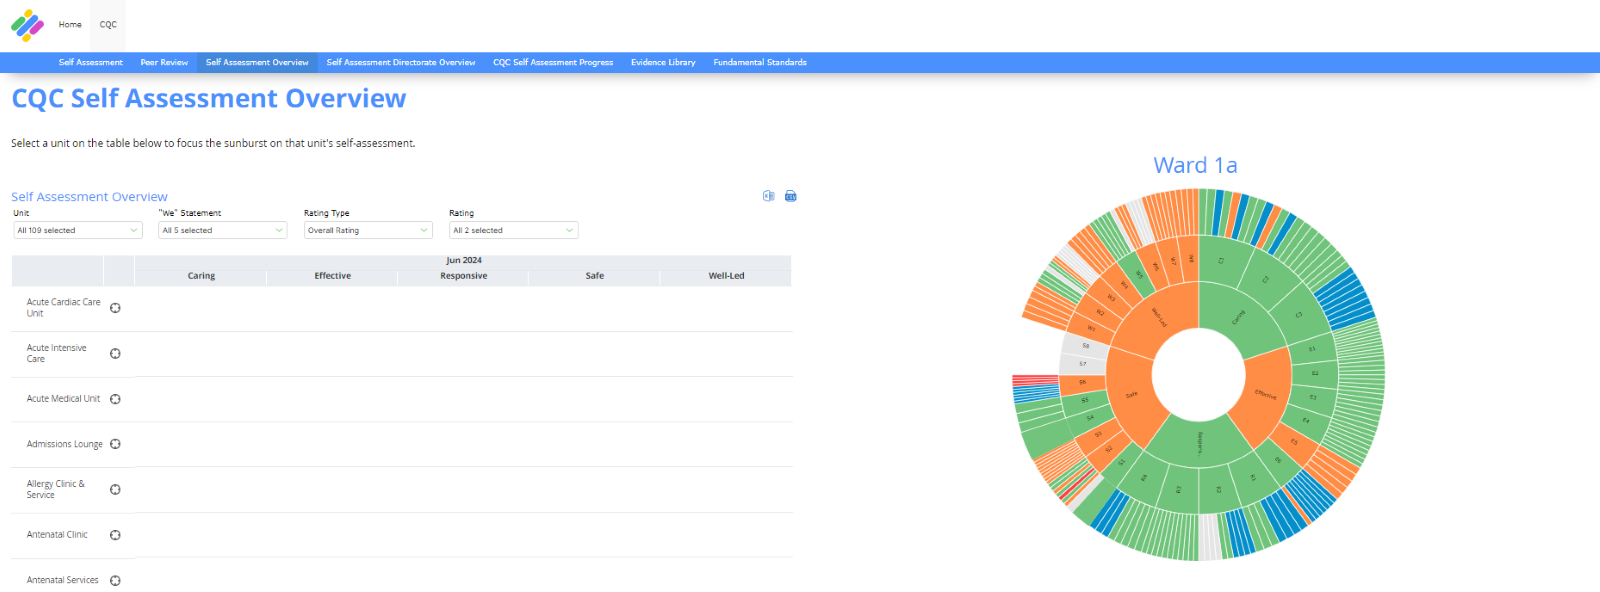Viewport: 1600px width, 592px height.
Task: Click the S4 sunburst segment
Action: coord(1090,417)
